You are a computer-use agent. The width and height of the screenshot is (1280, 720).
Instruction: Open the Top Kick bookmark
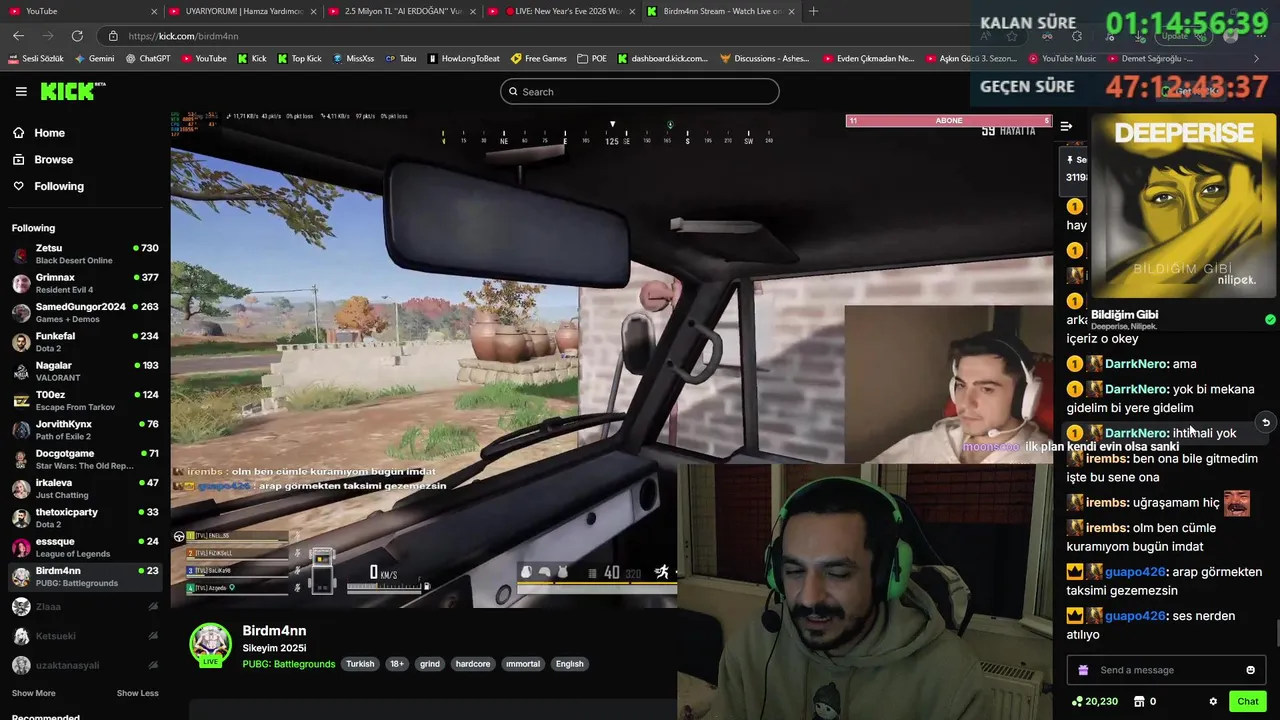coord(299,58)
